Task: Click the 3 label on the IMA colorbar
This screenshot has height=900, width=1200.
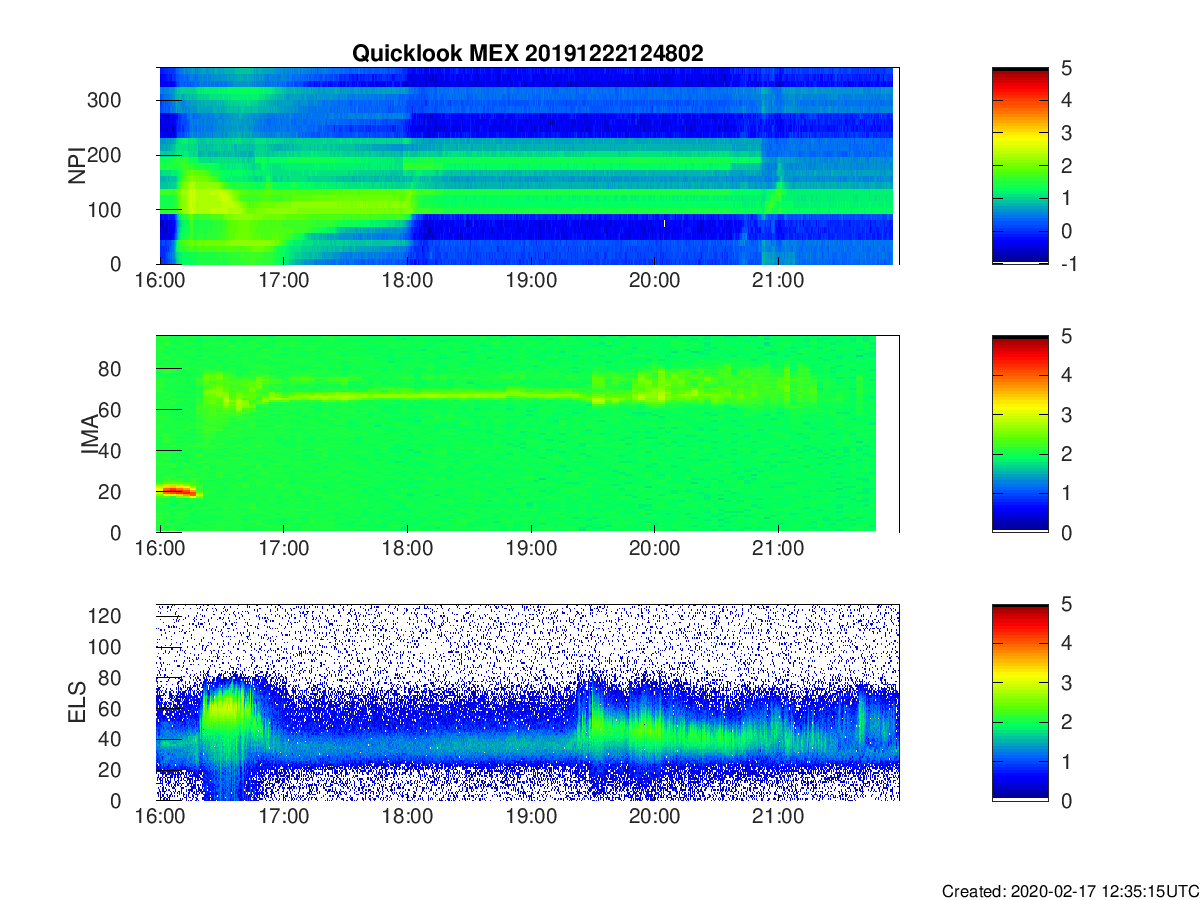Action: (x=1065, y=415)
